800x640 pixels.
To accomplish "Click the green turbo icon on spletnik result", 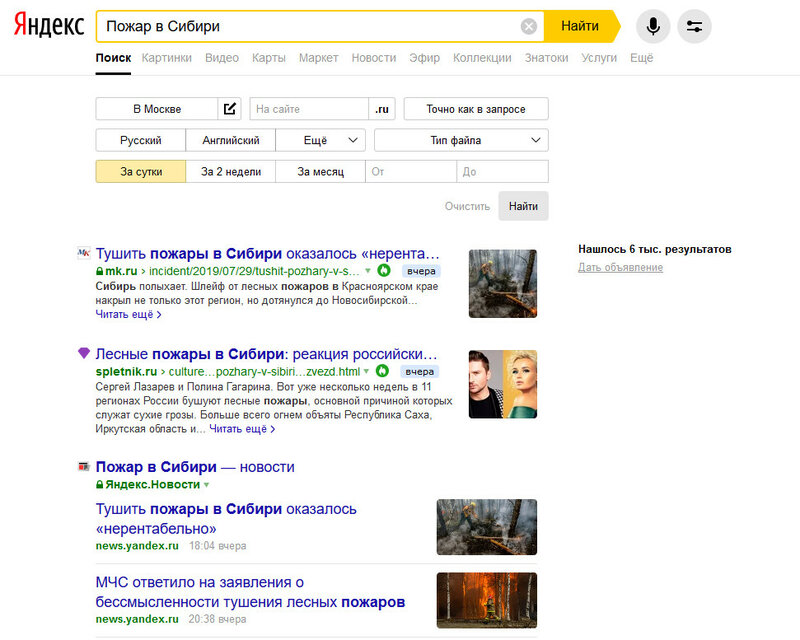I will (382, 371).
